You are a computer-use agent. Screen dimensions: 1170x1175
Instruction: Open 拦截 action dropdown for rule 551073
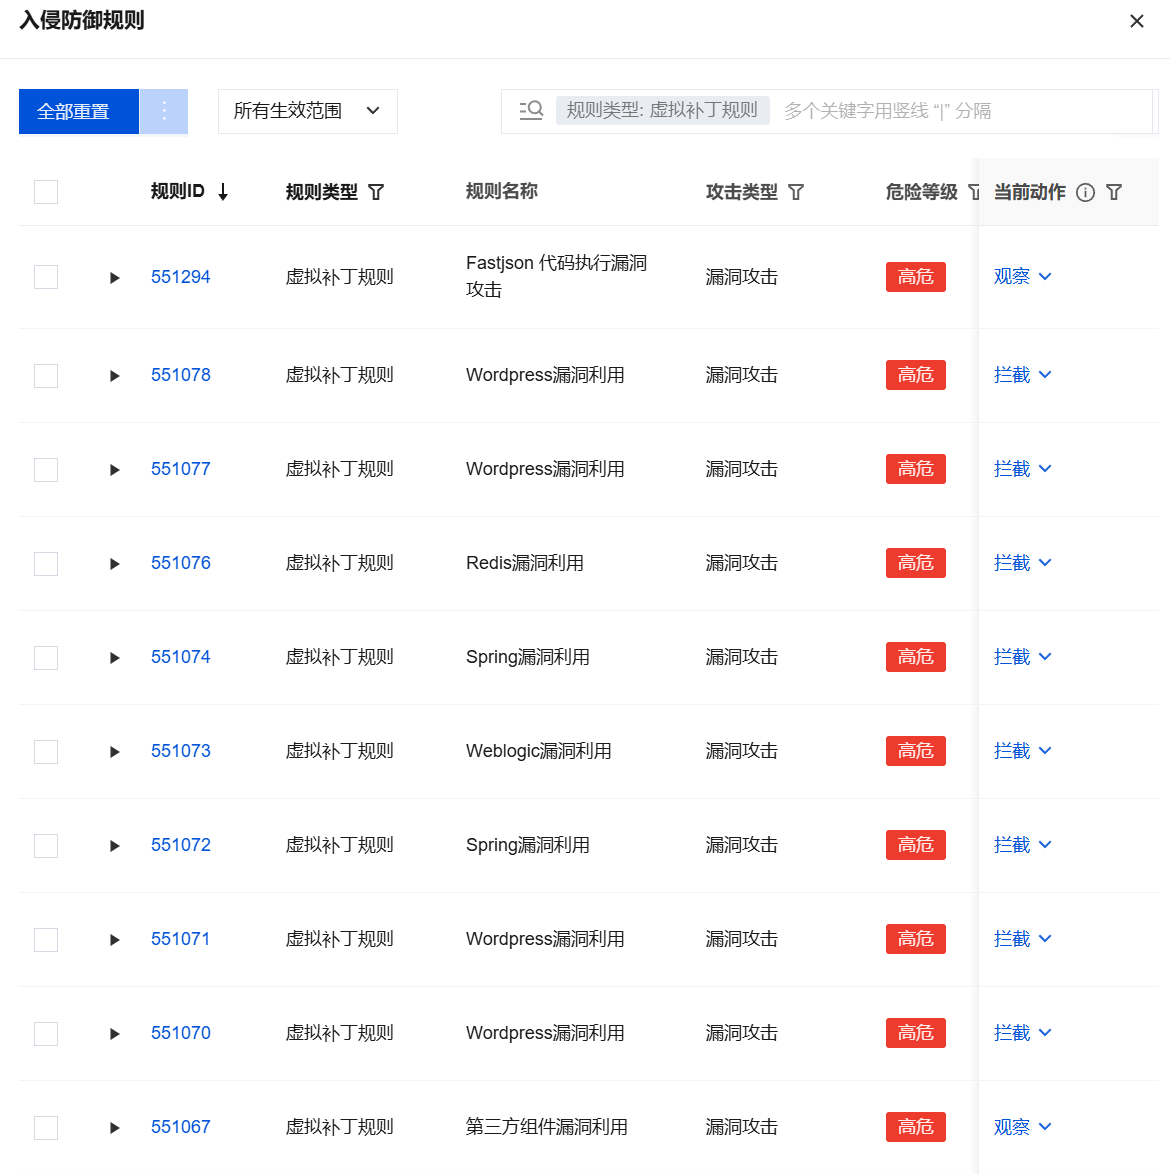click(1023, 751)
